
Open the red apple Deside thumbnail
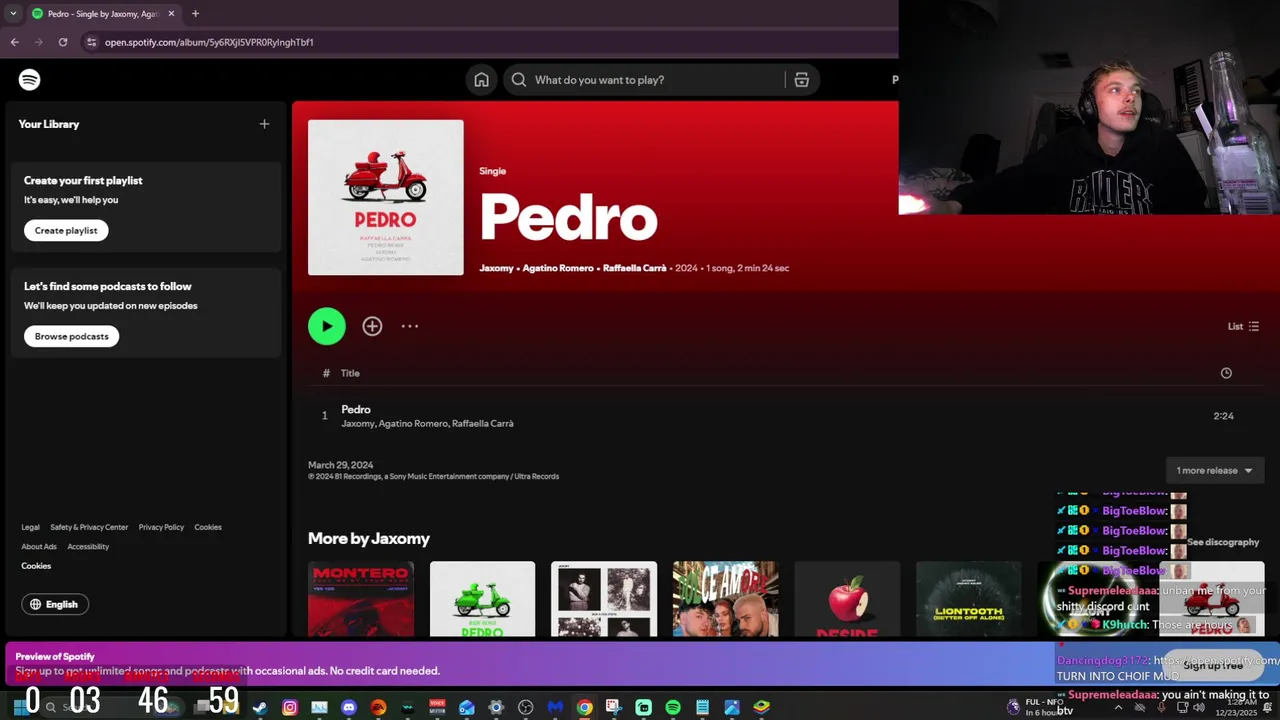point(847,599)
